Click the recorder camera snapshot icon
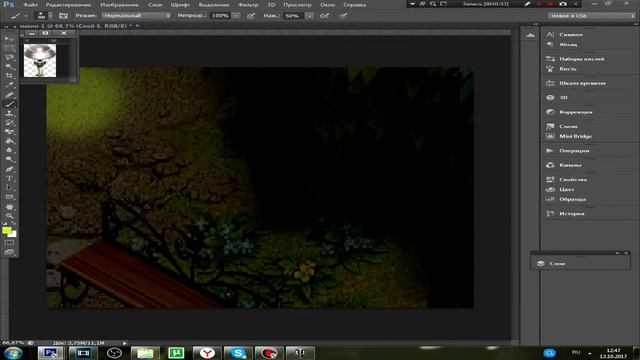 [x=563, y=4]
